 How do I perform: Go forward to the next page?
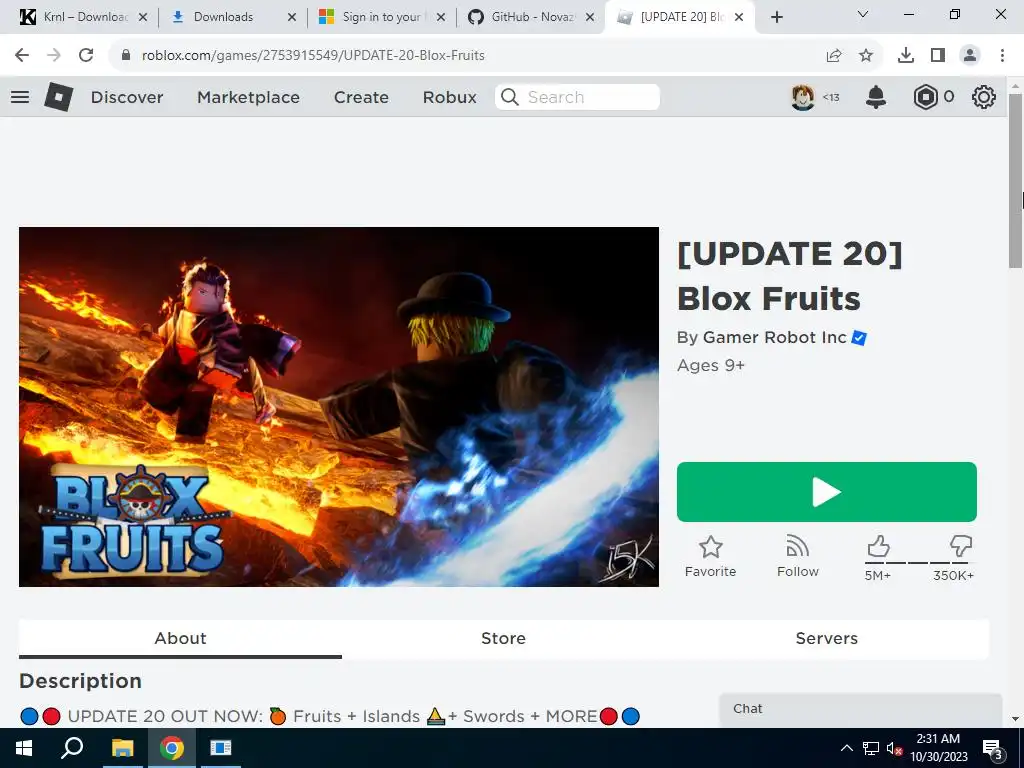[54, 55]
